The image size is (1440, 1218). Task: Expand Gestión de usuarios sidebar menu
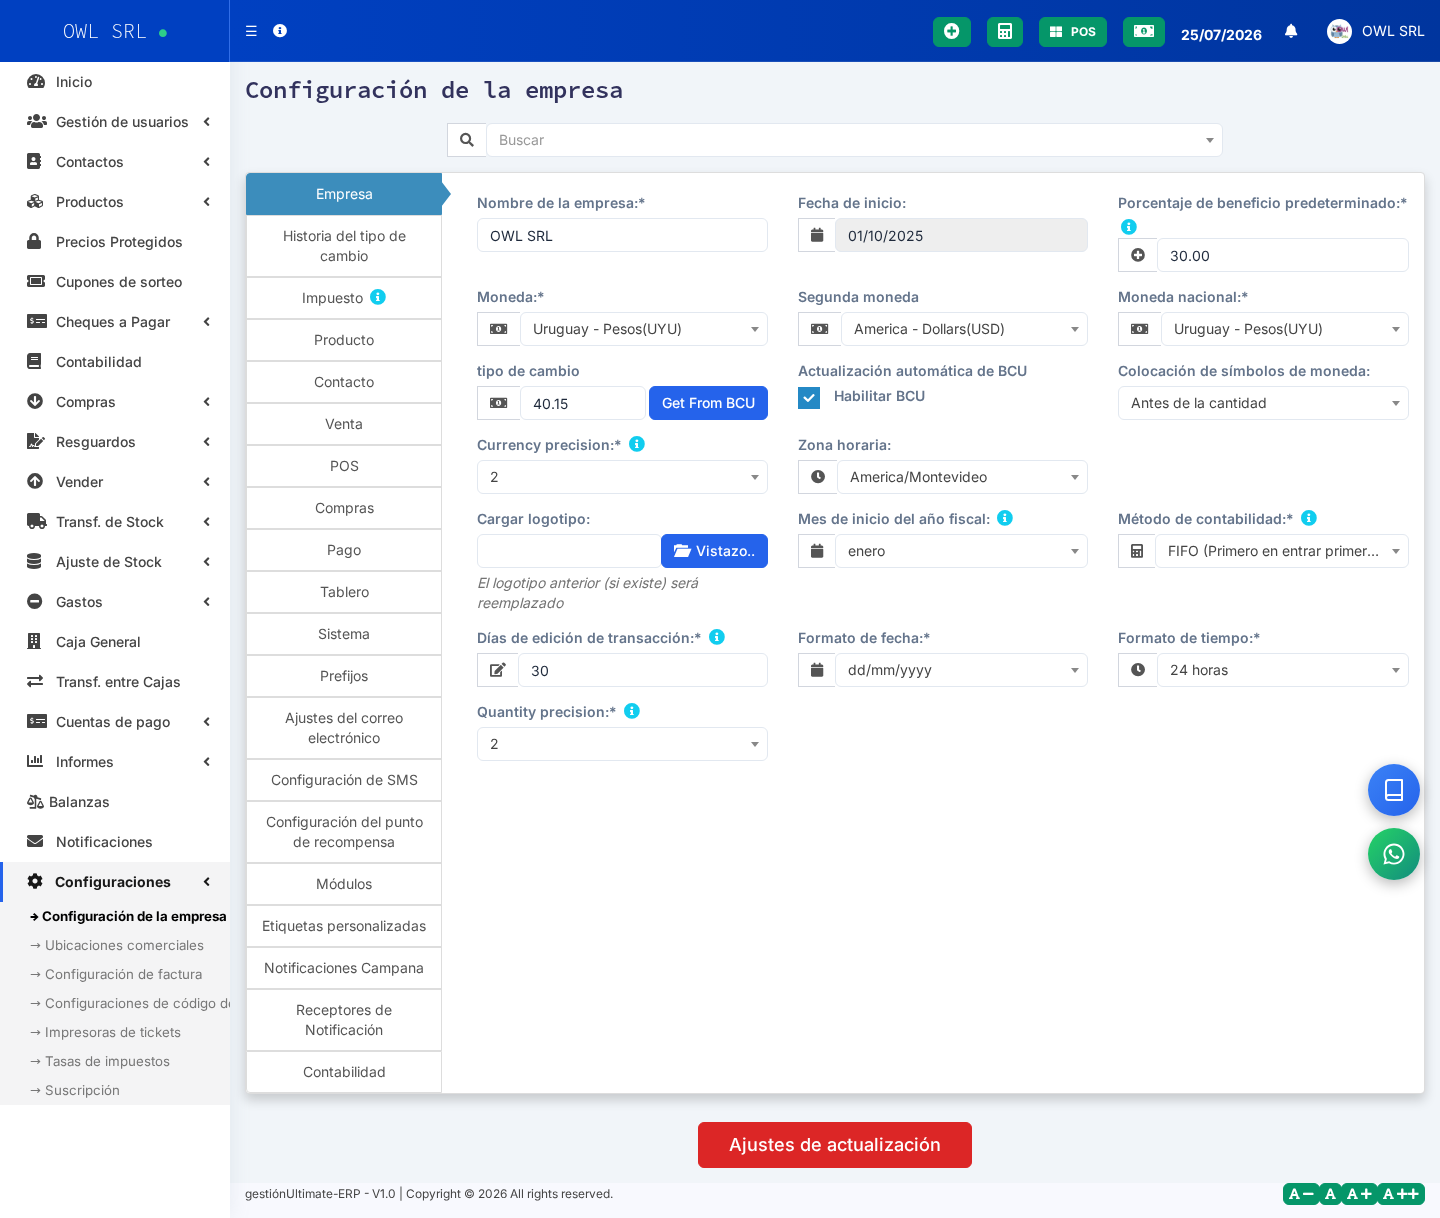(115, 122)
